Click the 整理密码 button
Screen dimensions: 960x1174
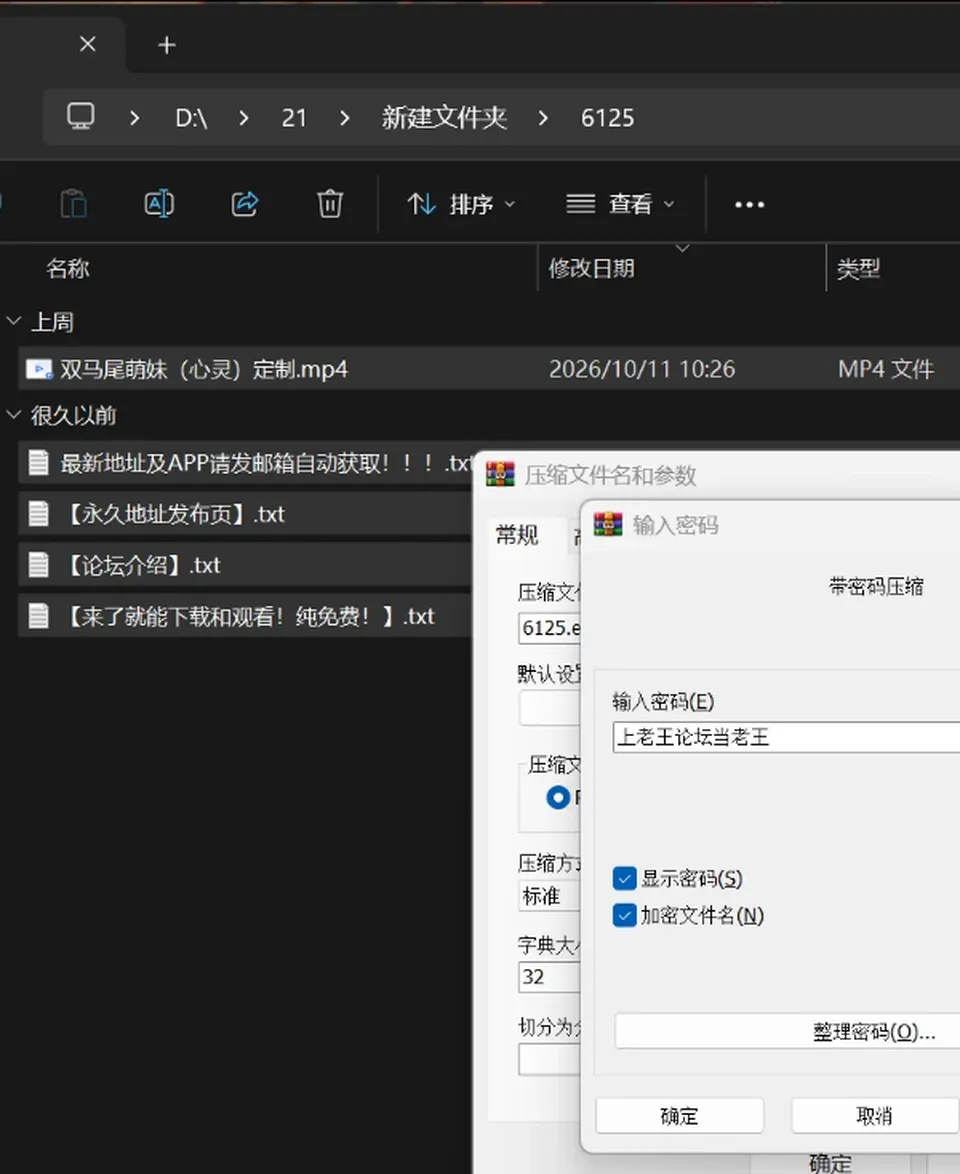pyautogui.click(x=788, y=1032)
